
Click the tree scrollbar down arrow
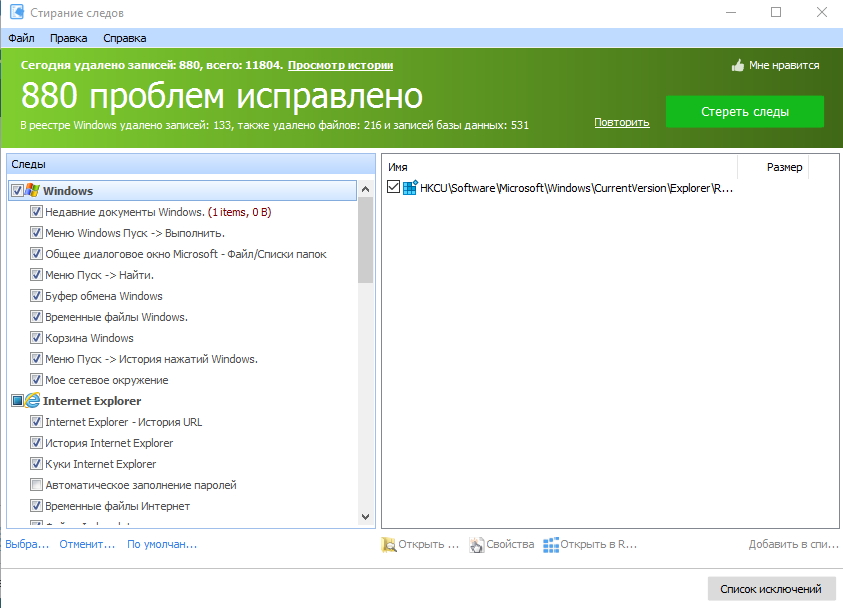pos(365,517)
